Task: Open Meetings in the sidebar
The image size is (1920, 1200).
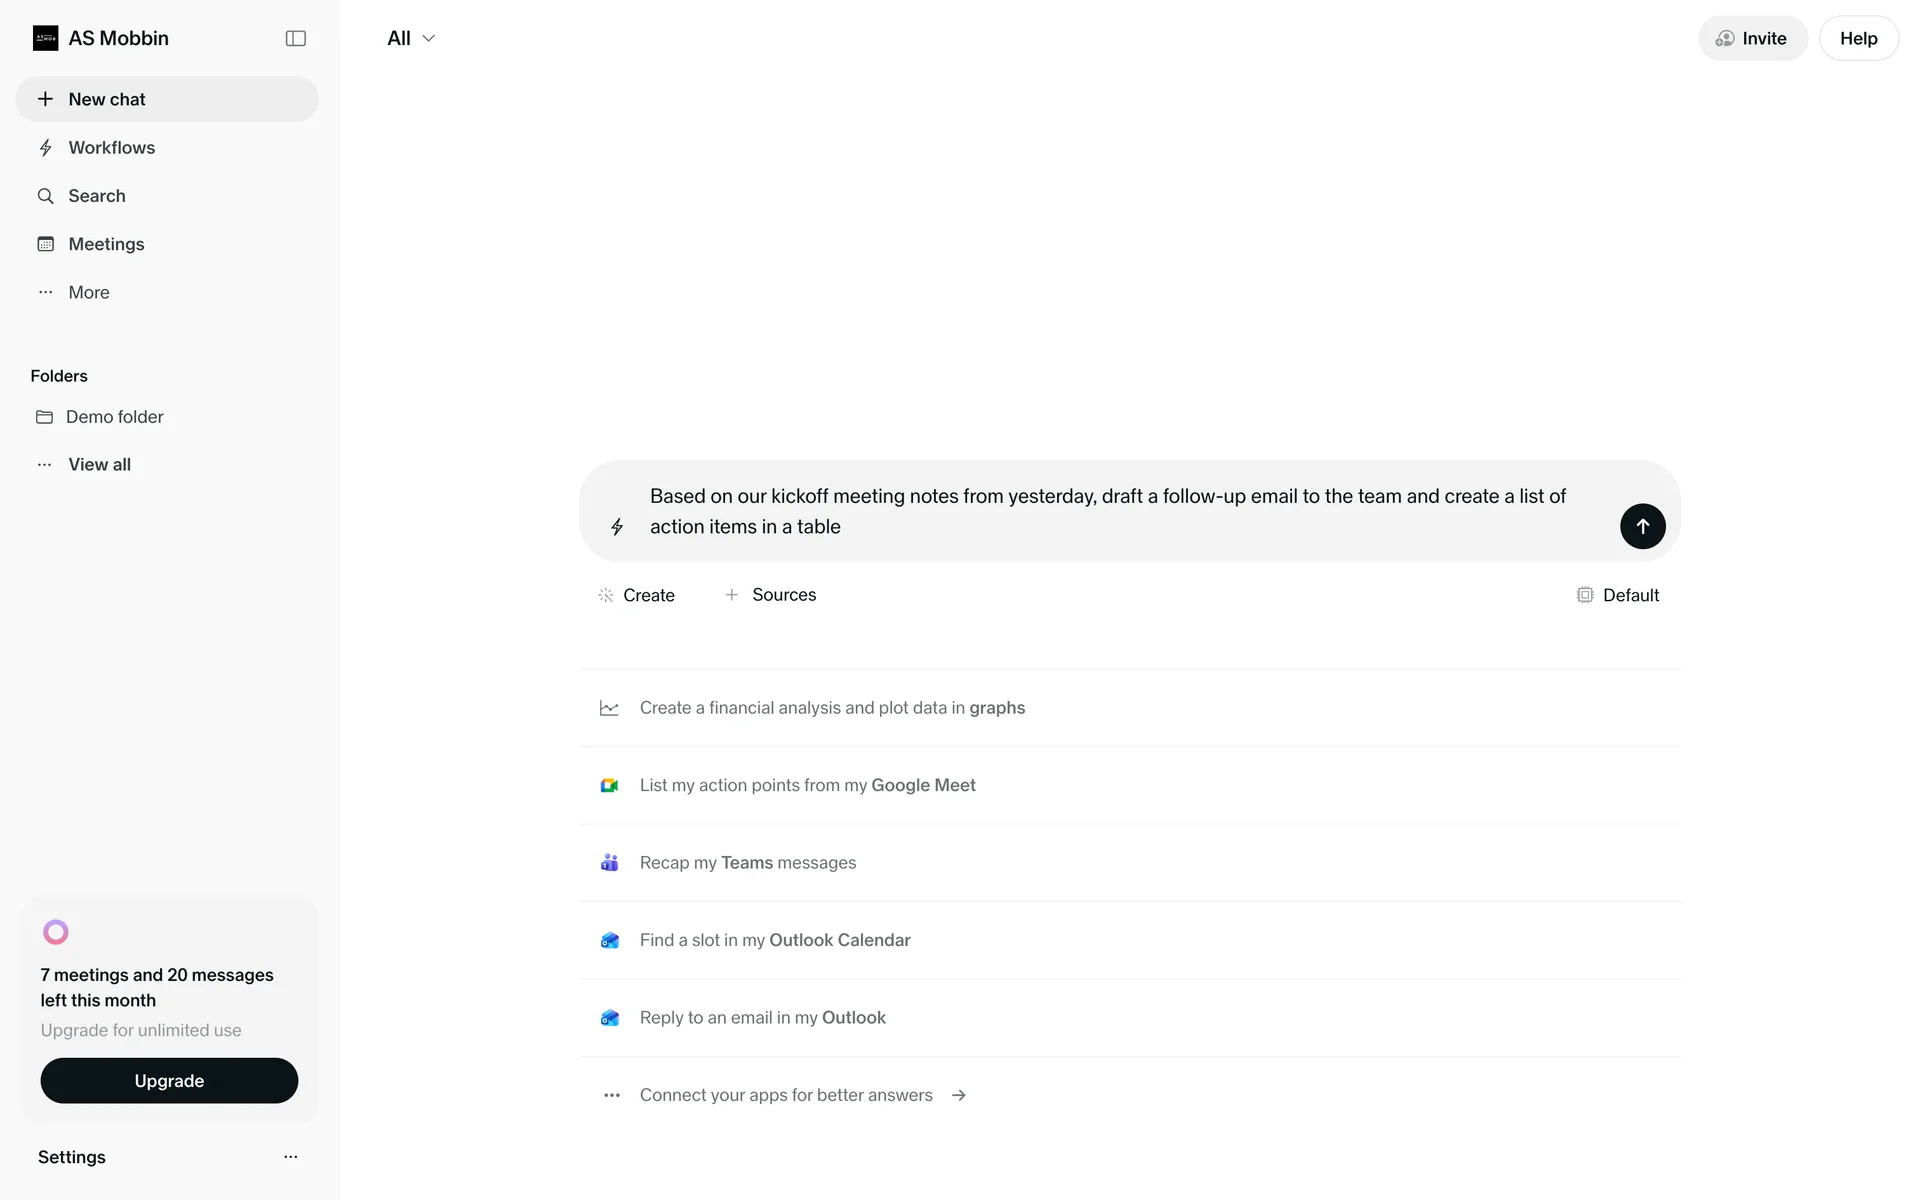Action: click(x=106, y=244)
